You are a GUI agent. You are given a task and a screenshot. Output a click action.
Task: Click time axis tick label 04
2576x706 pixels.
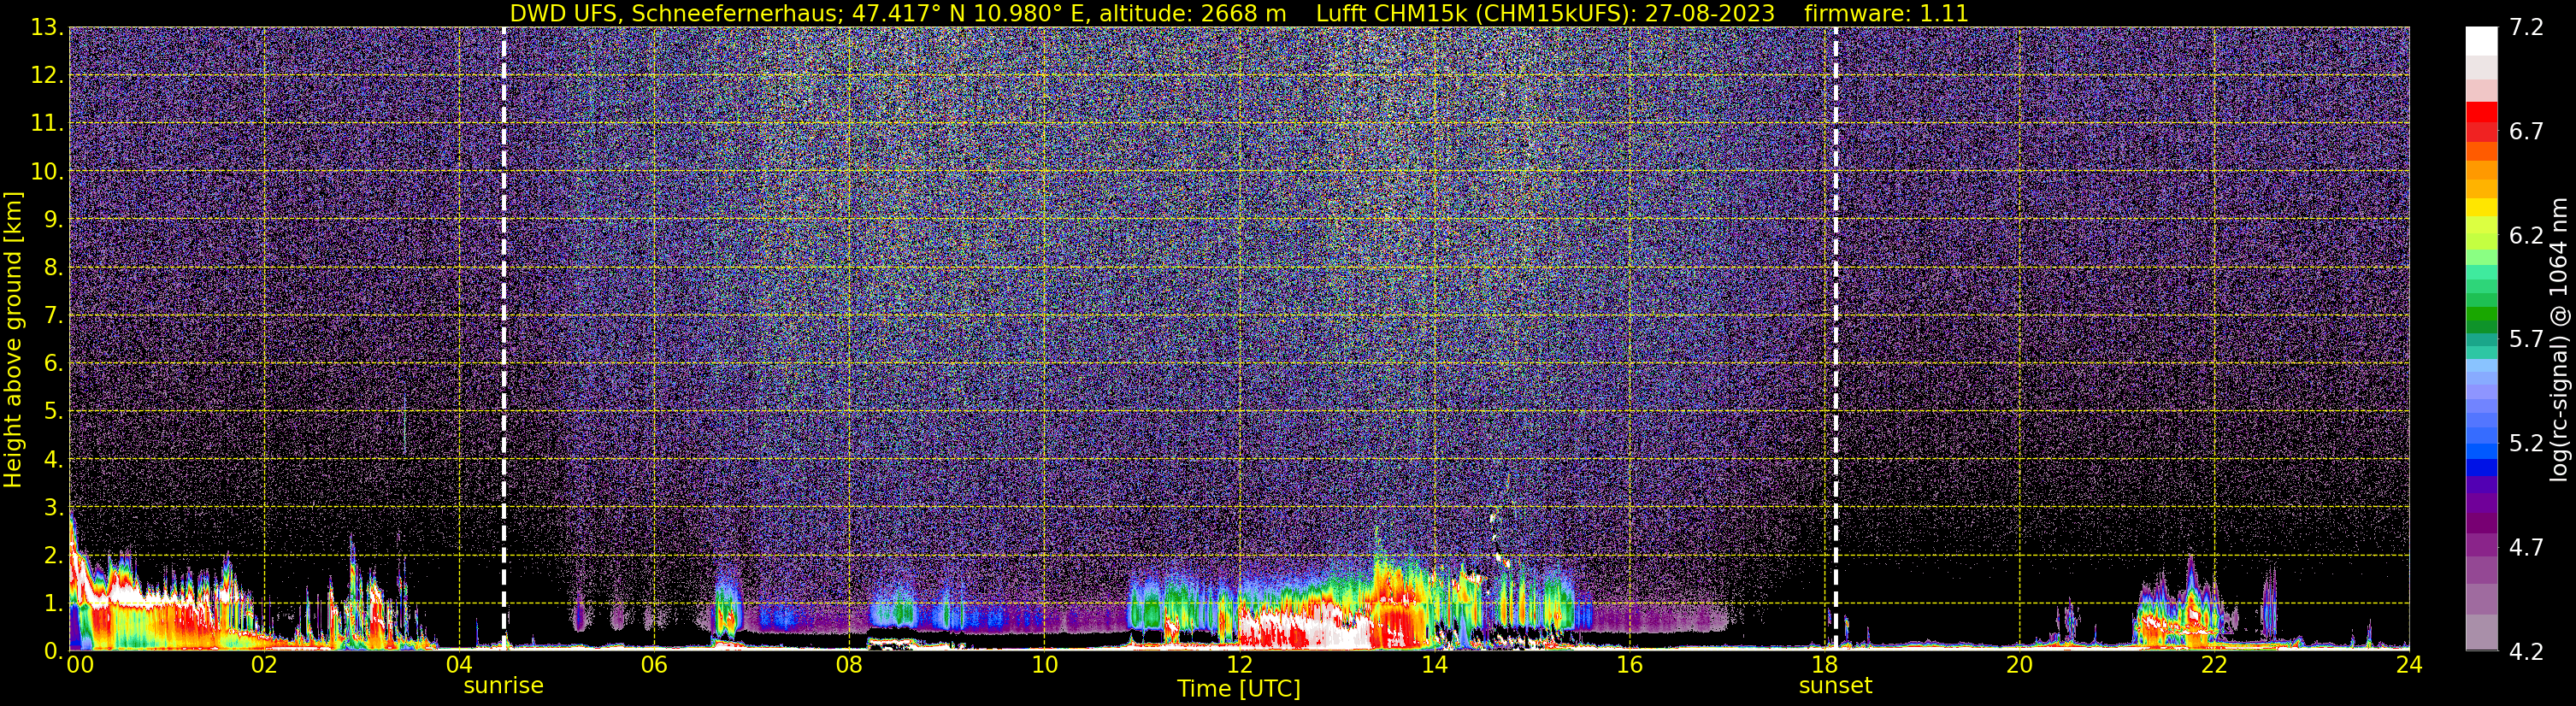pyautogui.click(x=459, y=665)
